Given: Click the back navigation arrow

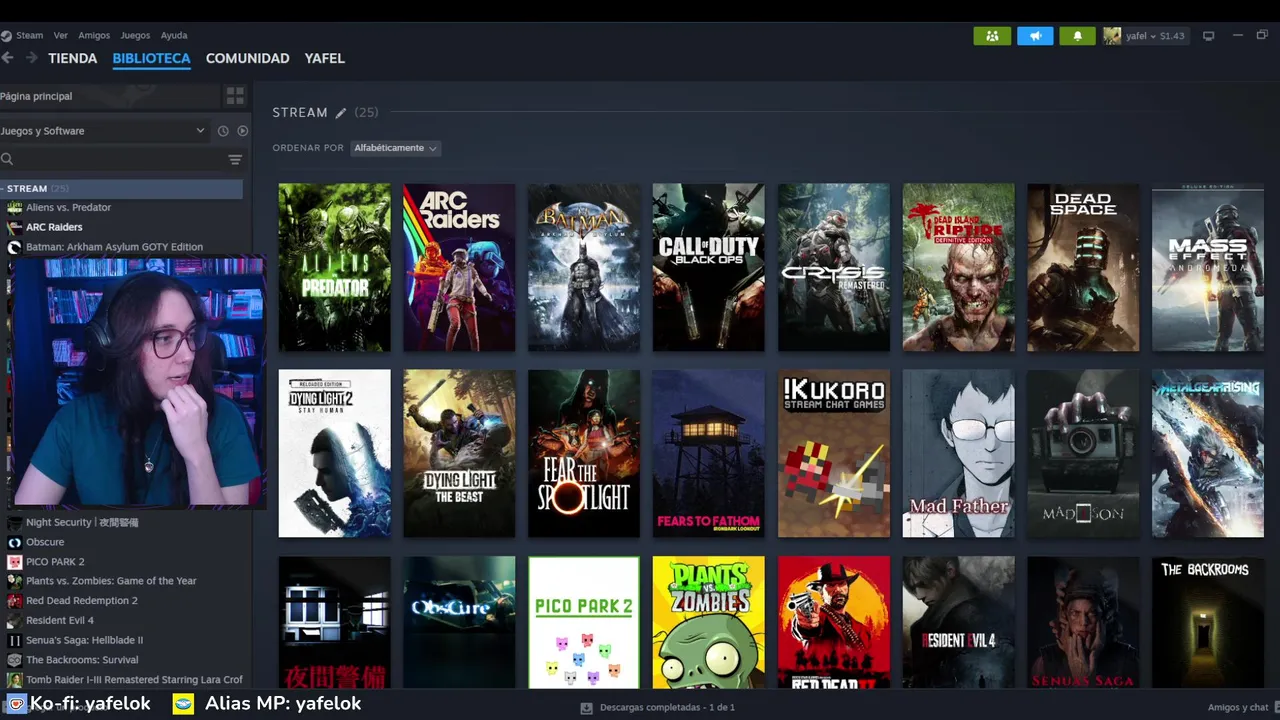Looking at the screenshot, I should [7, 58].
